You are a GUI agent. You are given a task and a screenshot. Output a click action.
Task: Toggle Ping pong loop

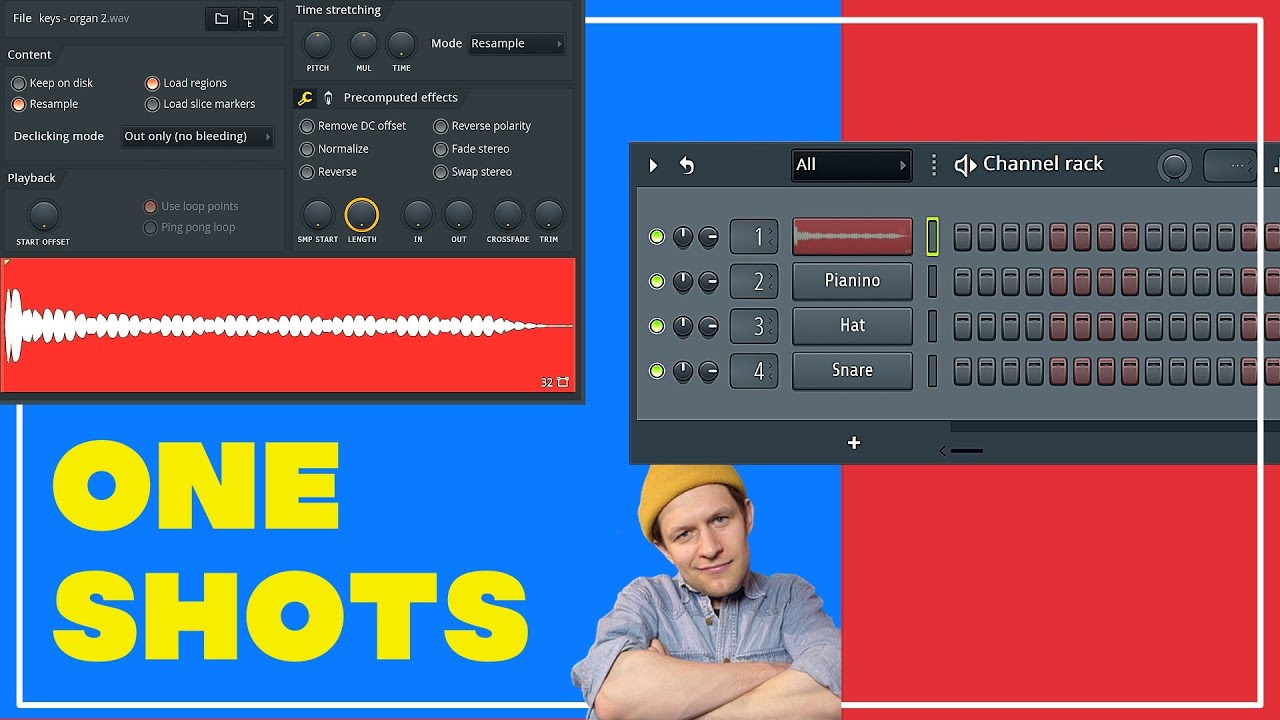point(190,227)
